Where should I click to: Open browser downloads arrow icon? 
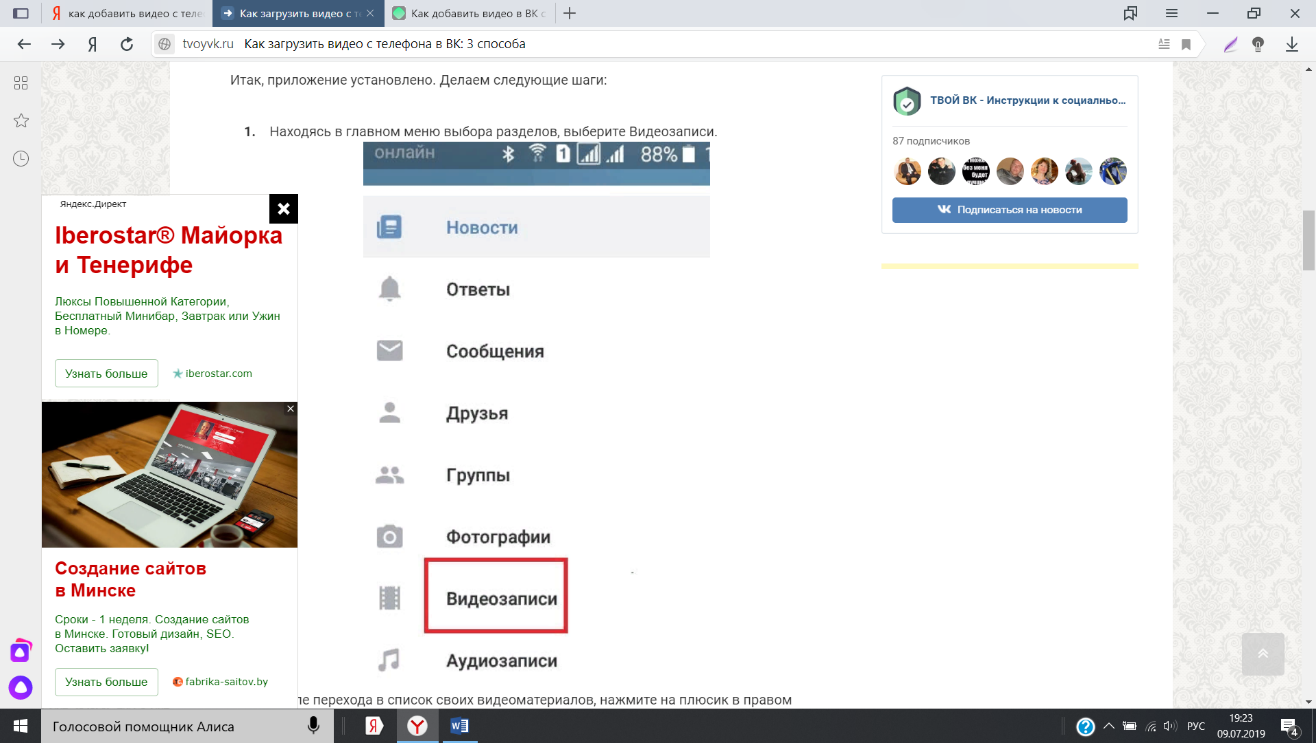coord(1292,44)
